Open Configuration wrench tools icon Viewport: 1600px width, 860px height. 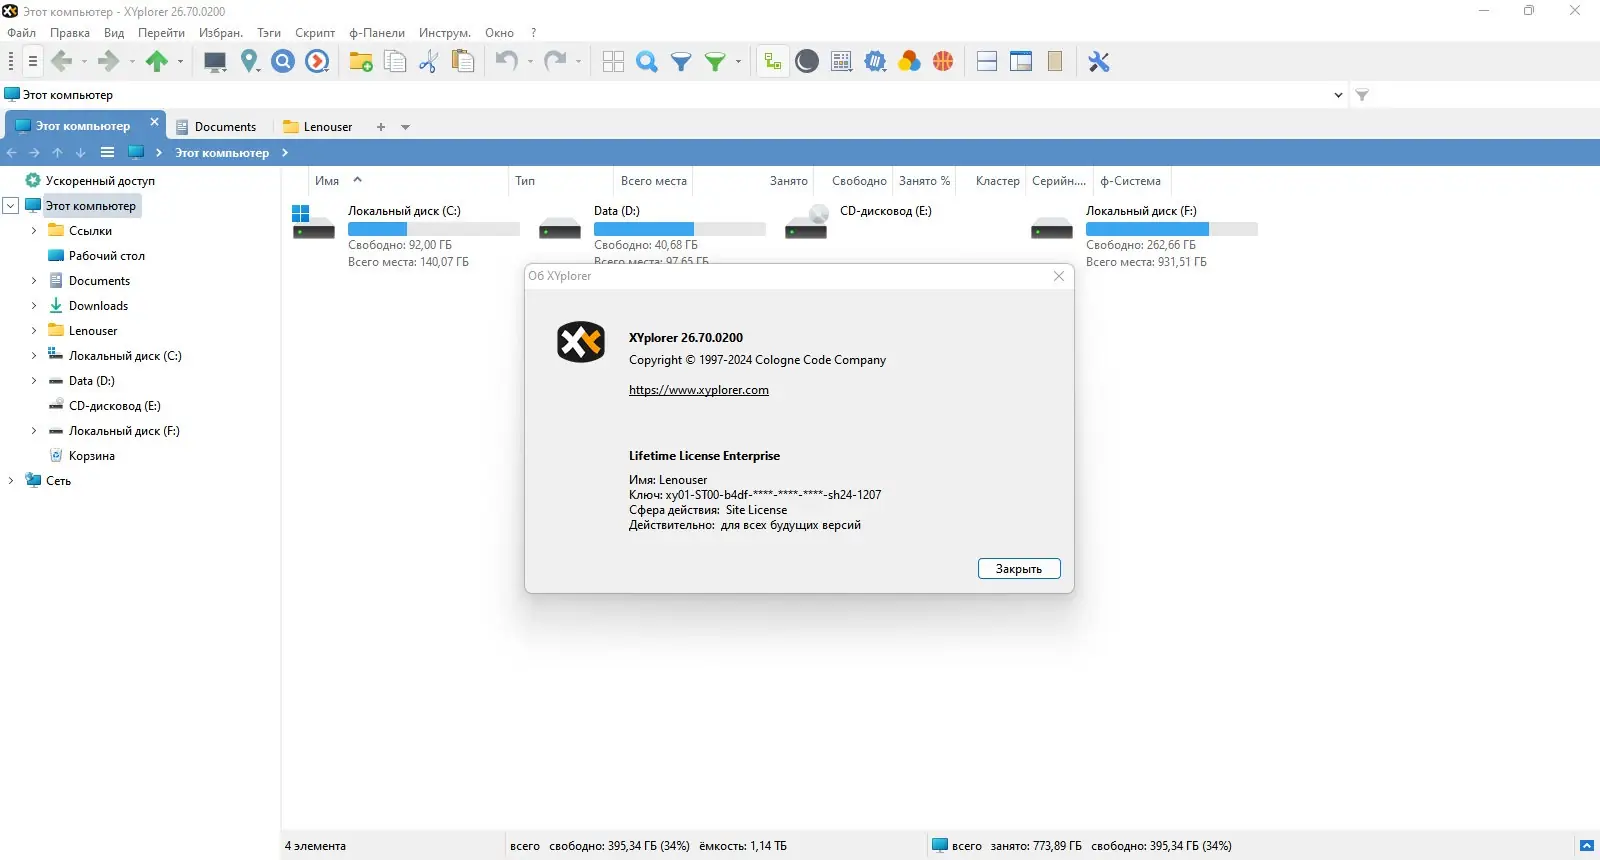click(x=1099, y=62)
